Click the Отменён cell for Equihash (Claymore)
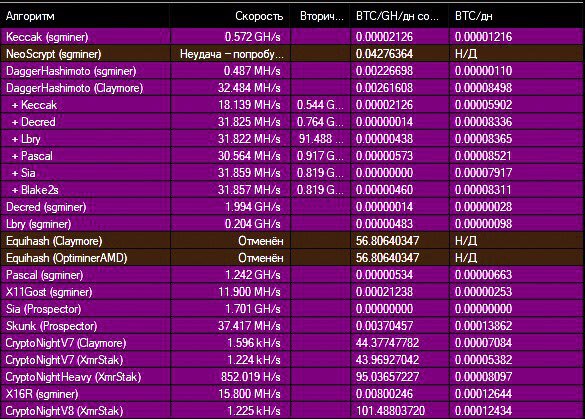The width and height of the screenshot is (585, 419). [261, 241]
